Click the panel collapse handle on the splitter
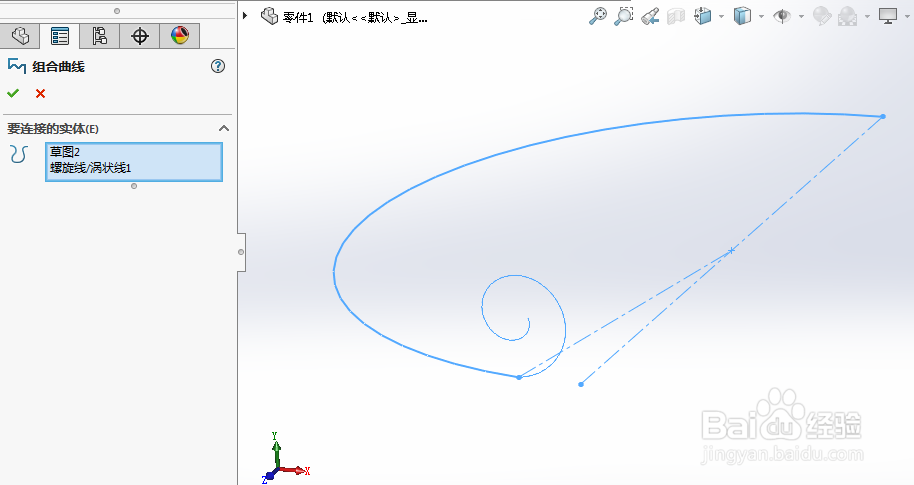Image resolution: width=914 pixels, height=485 pixels. [241, 252]
